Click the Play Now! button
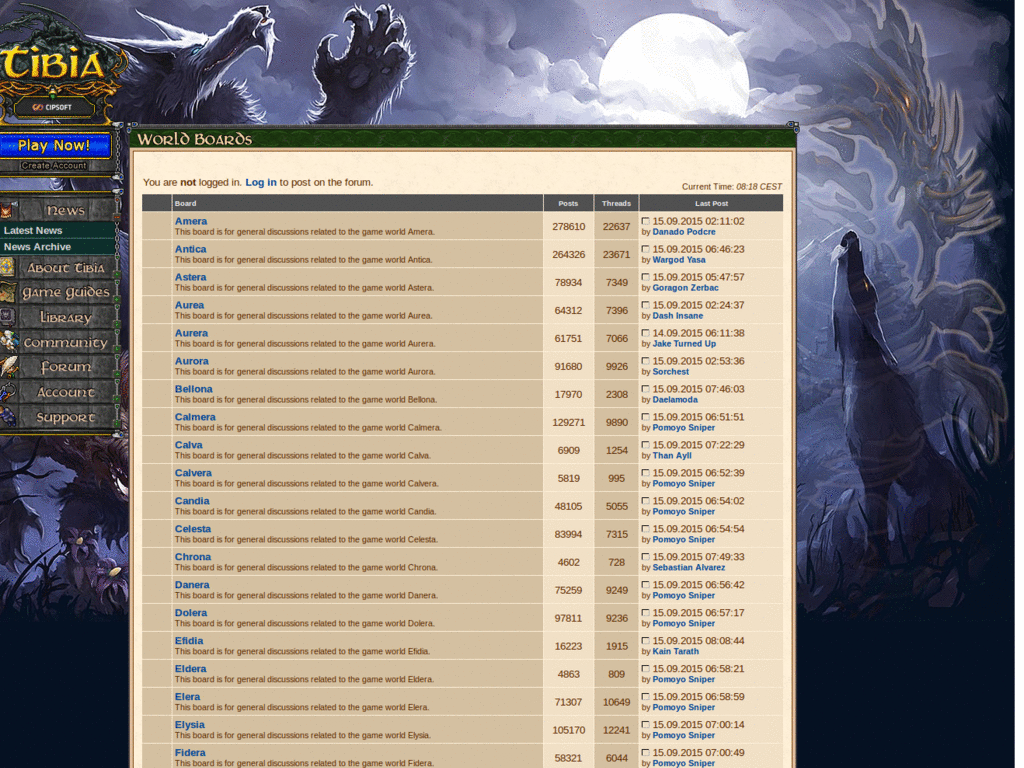Viewport: 1024px width, 768px height. [x=55, y=146]
